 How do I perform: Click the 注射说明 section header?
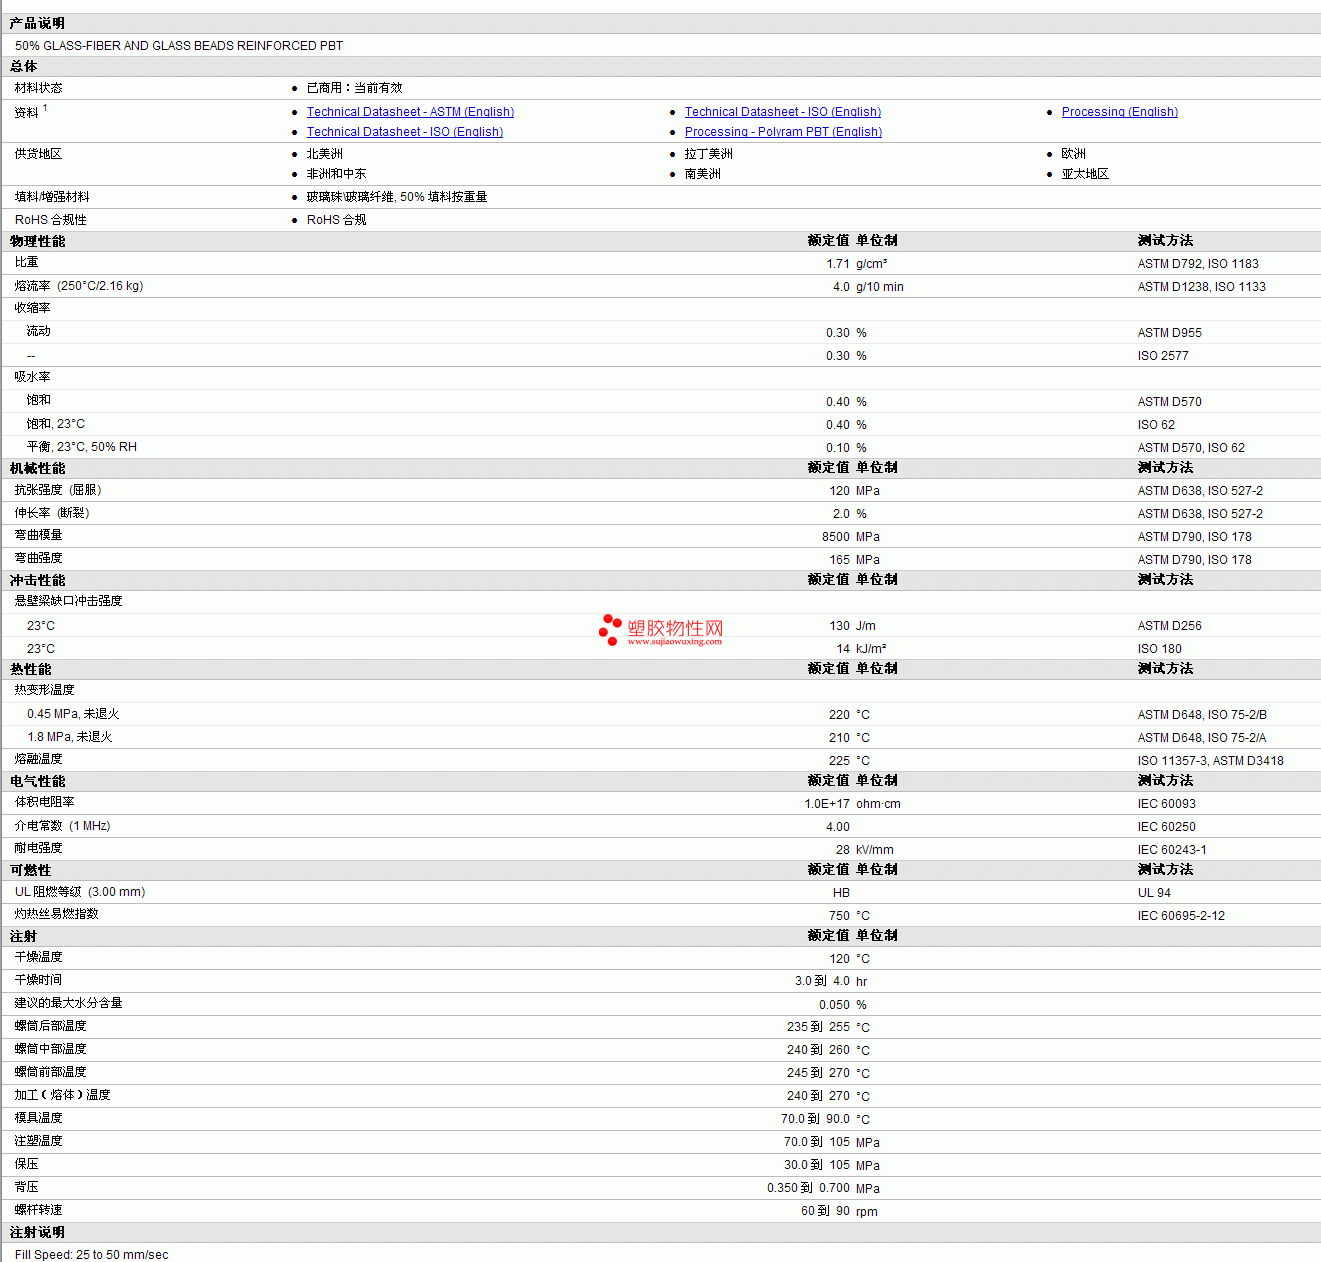click(38, 1233)
